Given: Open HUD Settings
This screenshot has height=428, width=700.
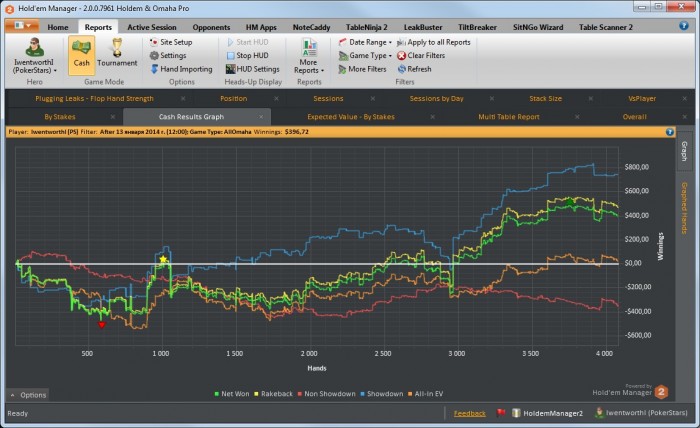Looking at the screenshot, I should (x=253, y=69).
